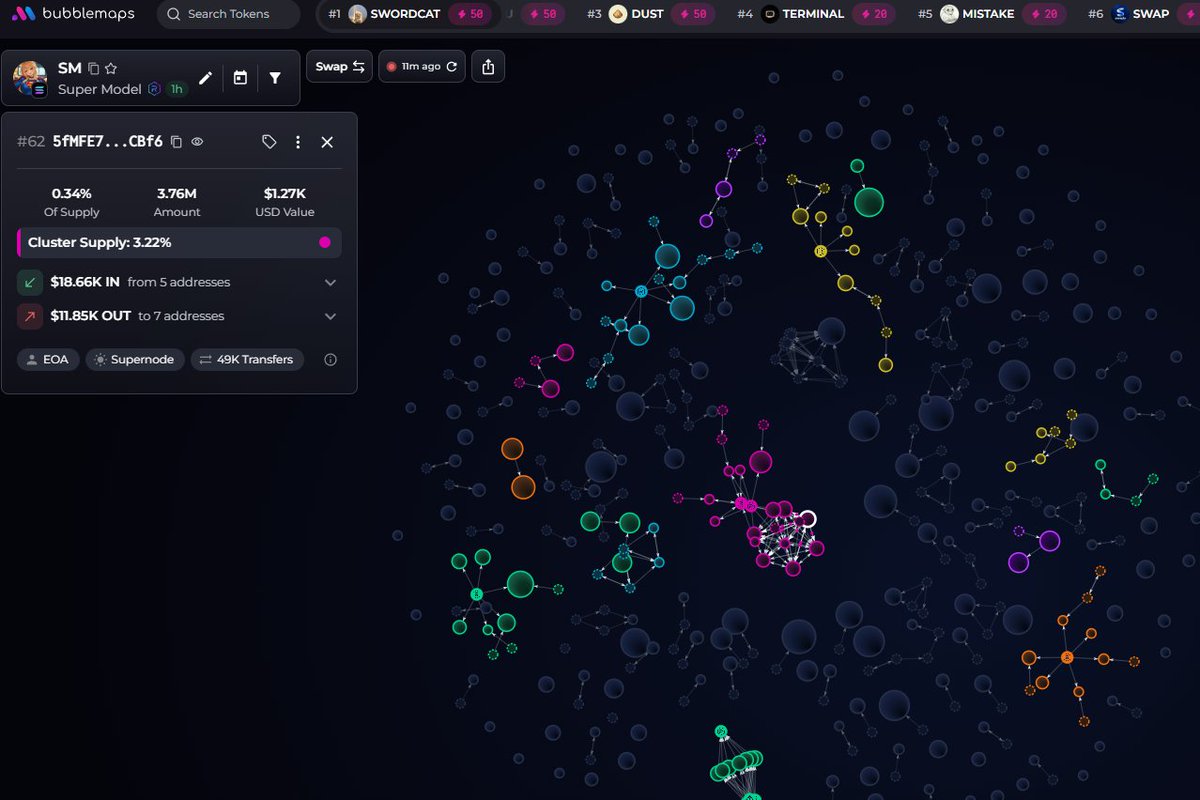This screenshot has width=1200, height=800.
Task: Copy wallet address 5fMFE7...CBf6
Action: point(176,142)
